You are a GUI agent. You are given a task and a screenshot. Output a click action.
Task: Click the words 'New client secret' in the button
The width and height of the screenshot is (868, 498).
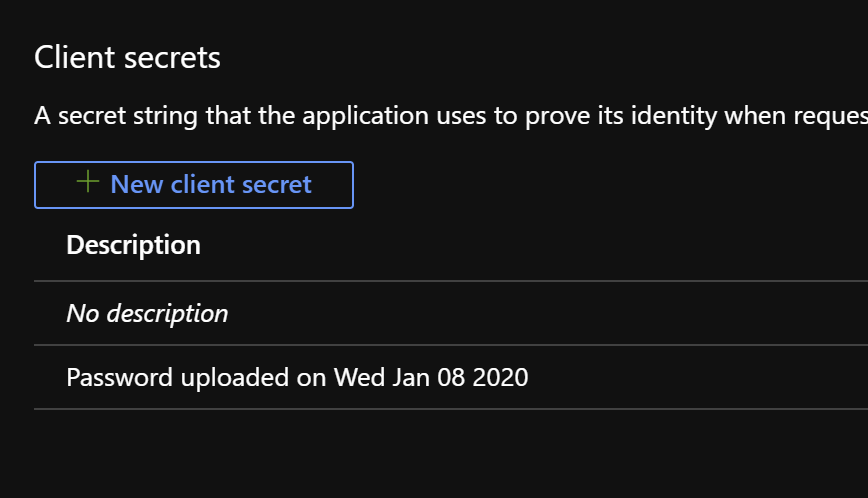[x=211, y=184]
